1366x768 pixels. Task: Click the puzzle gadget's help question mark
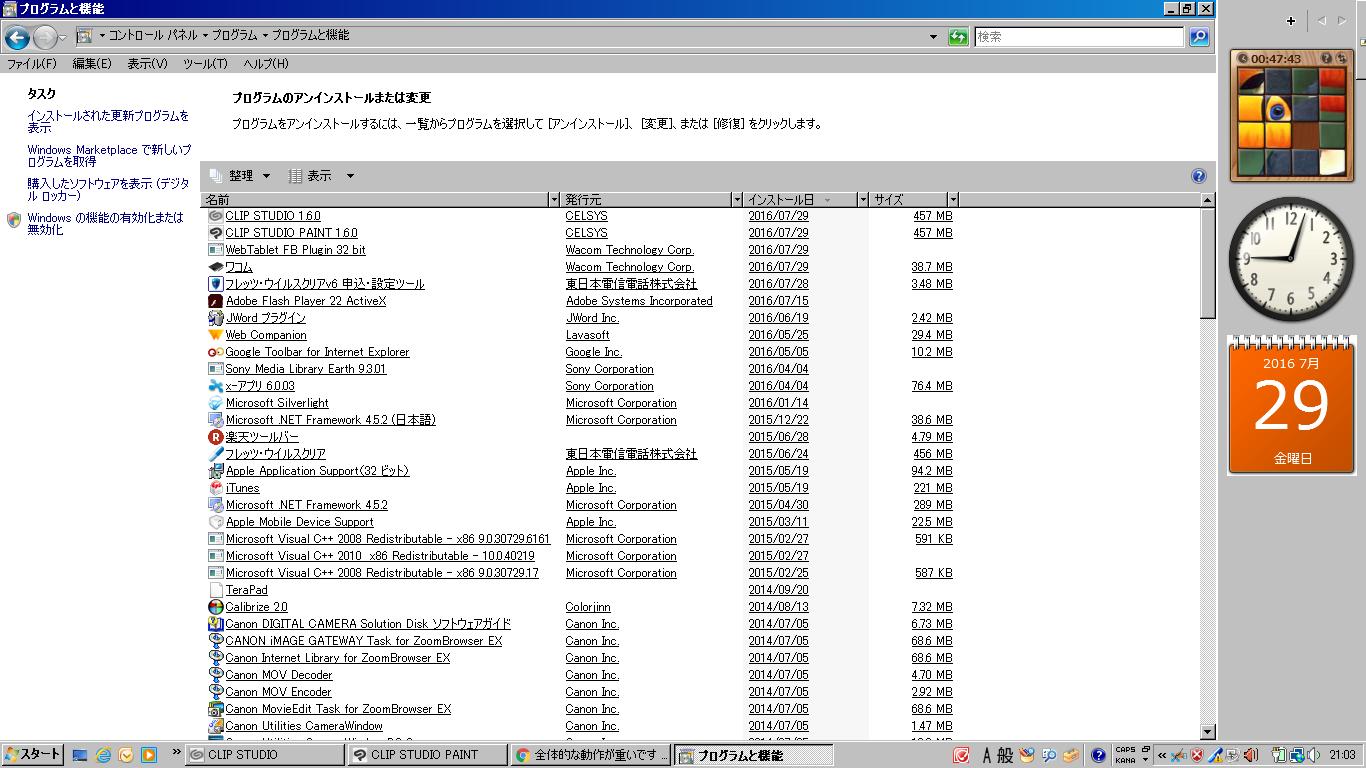coord(1326,59)
